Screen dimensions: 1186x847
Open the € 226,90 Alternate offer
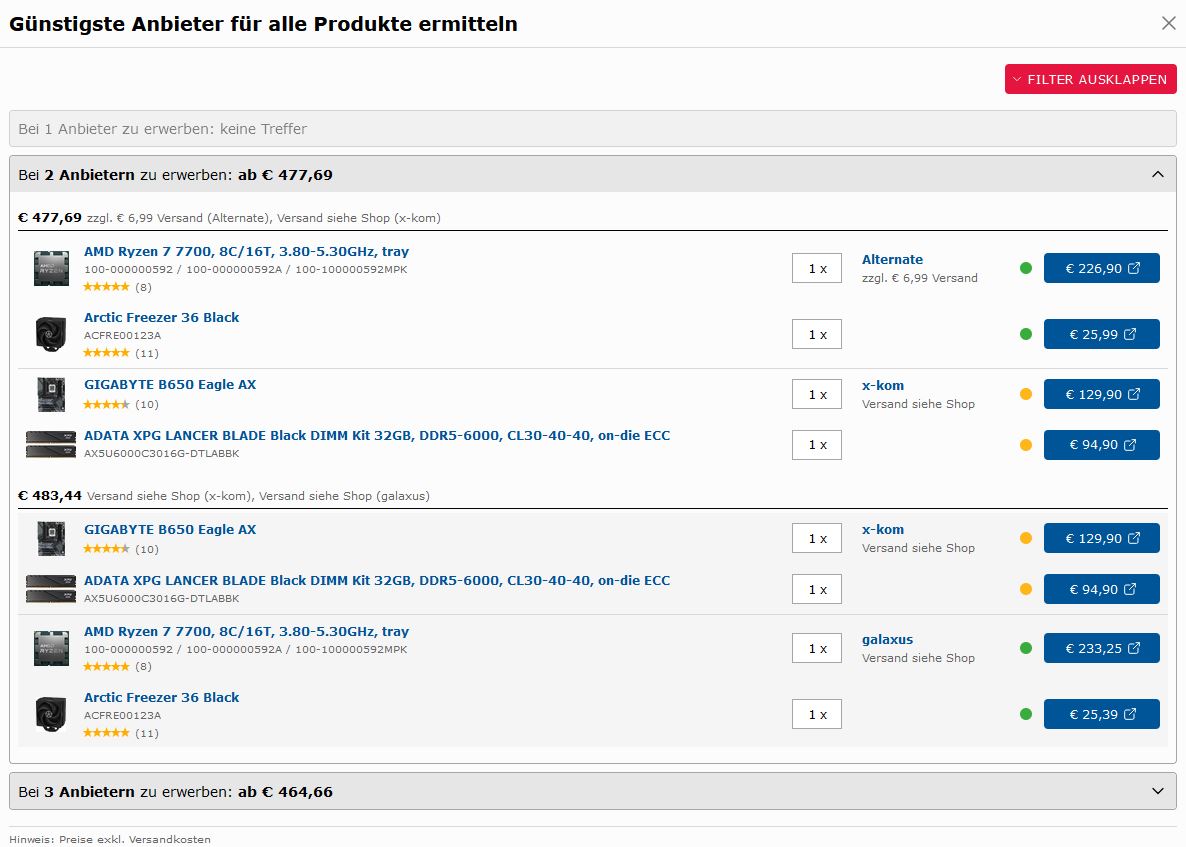coord(1101,268)
